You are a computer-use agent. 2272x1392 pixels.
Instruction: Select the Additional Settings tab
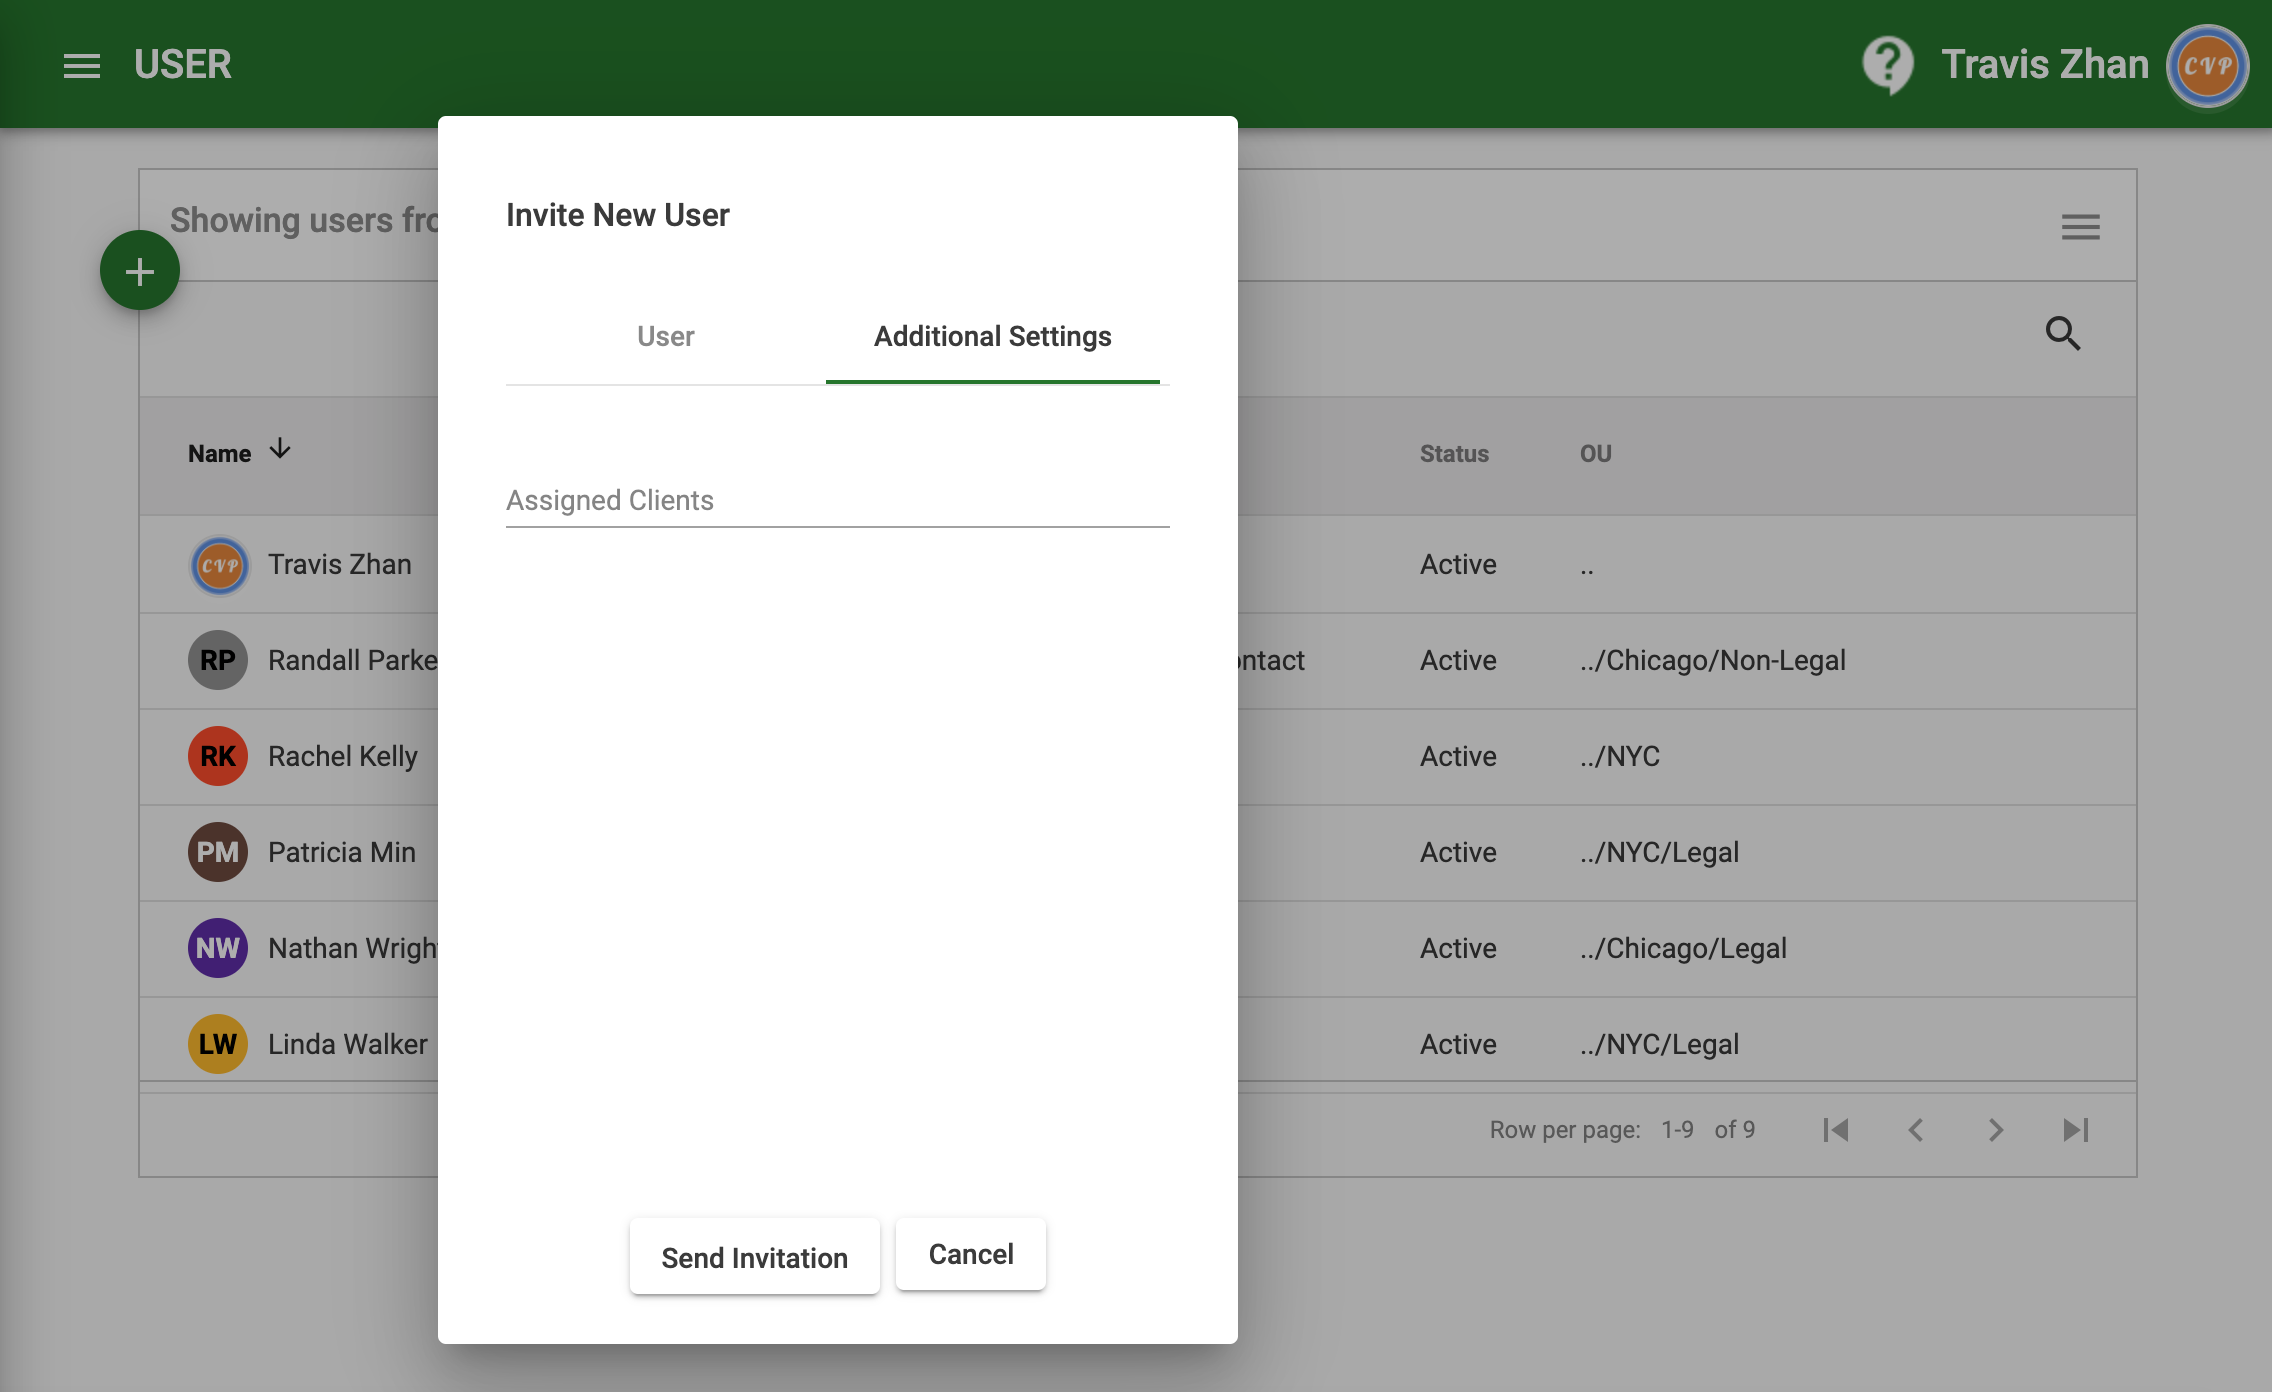point(992,337)
